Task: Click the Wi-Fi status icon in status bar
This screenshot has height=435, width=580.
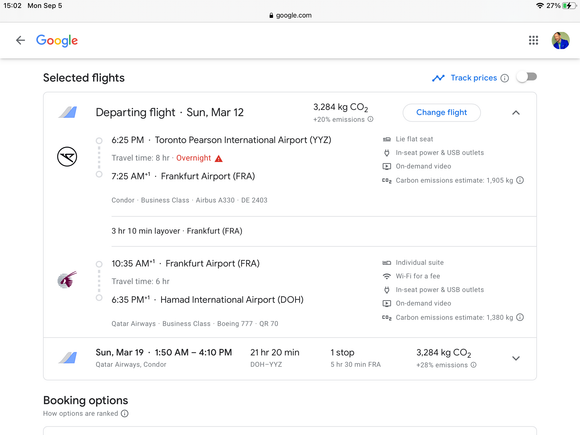Action: [540, 6]
